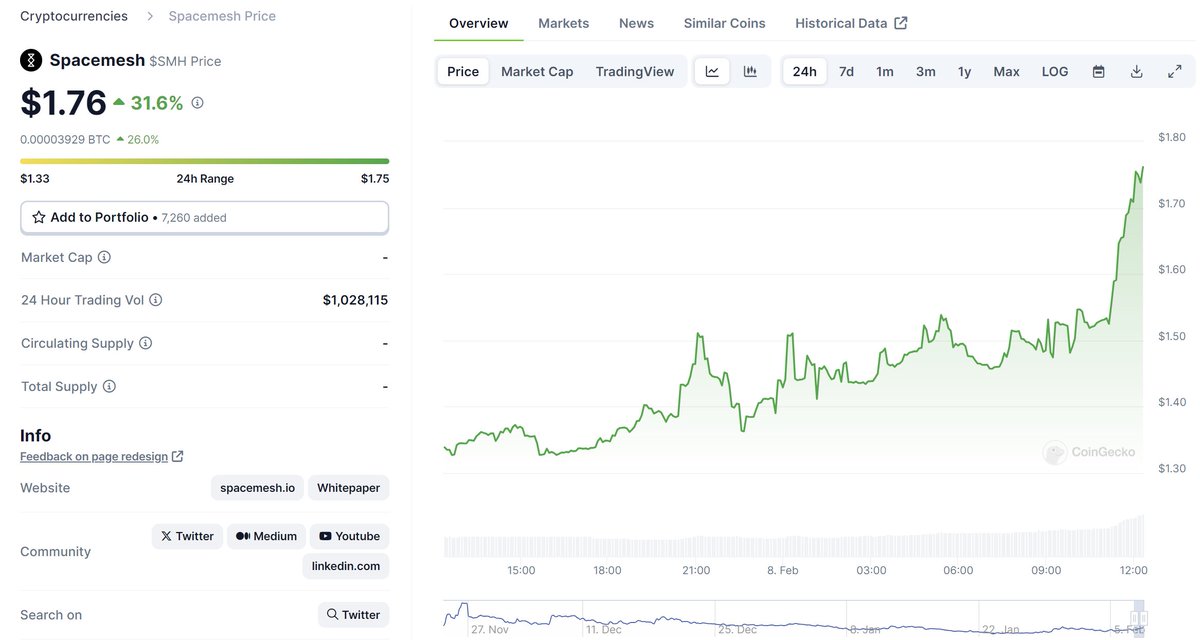
Task: Click the $1.75 range high value
Action: (x=375, y=179)
